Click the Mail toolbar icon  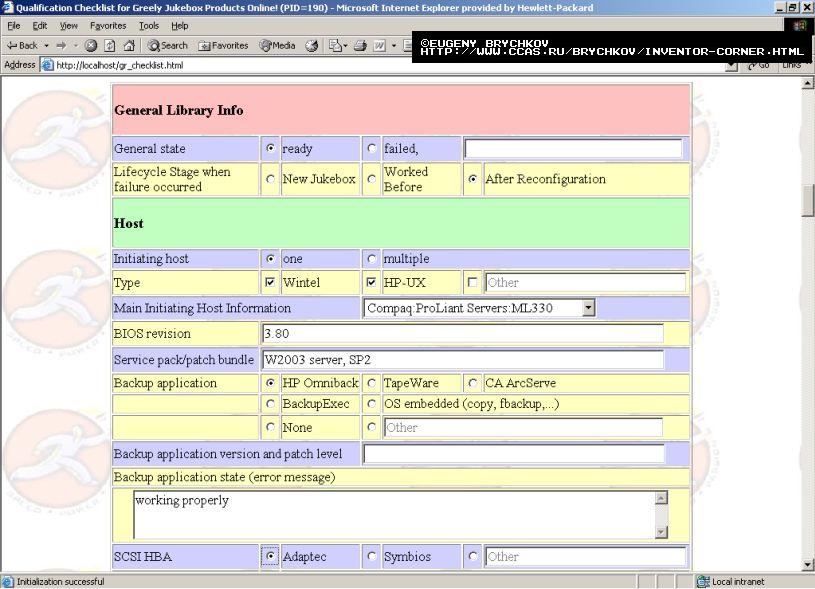[x=335, y=46]
